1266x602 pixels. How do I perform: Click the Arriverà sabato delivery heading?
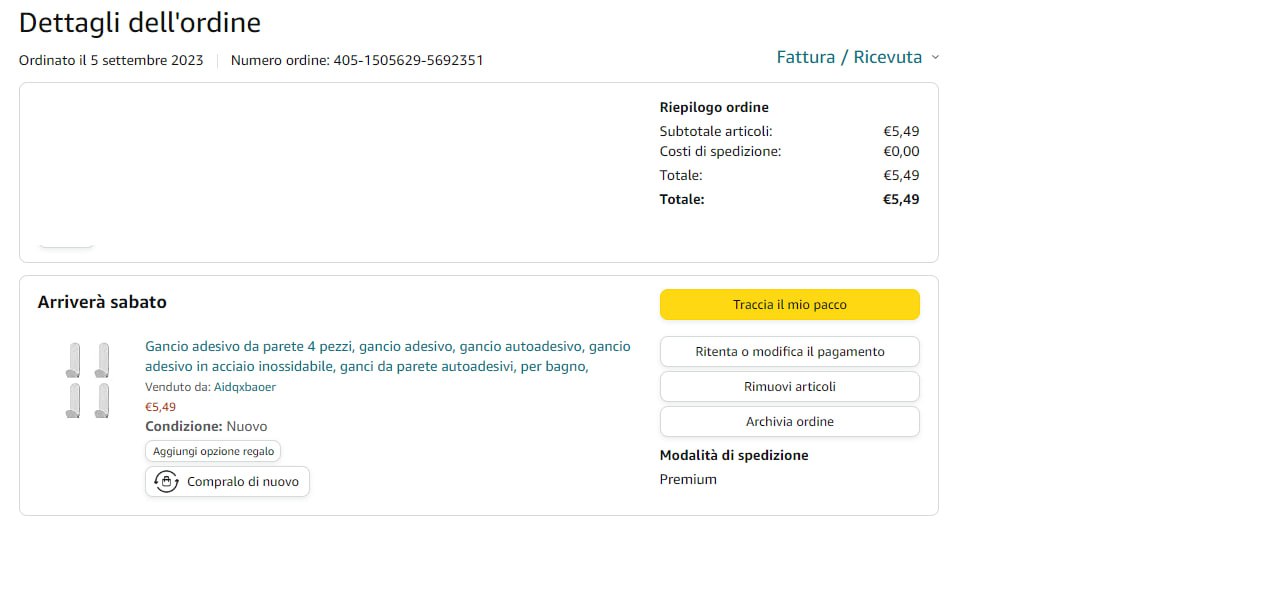tap(102, 302)
